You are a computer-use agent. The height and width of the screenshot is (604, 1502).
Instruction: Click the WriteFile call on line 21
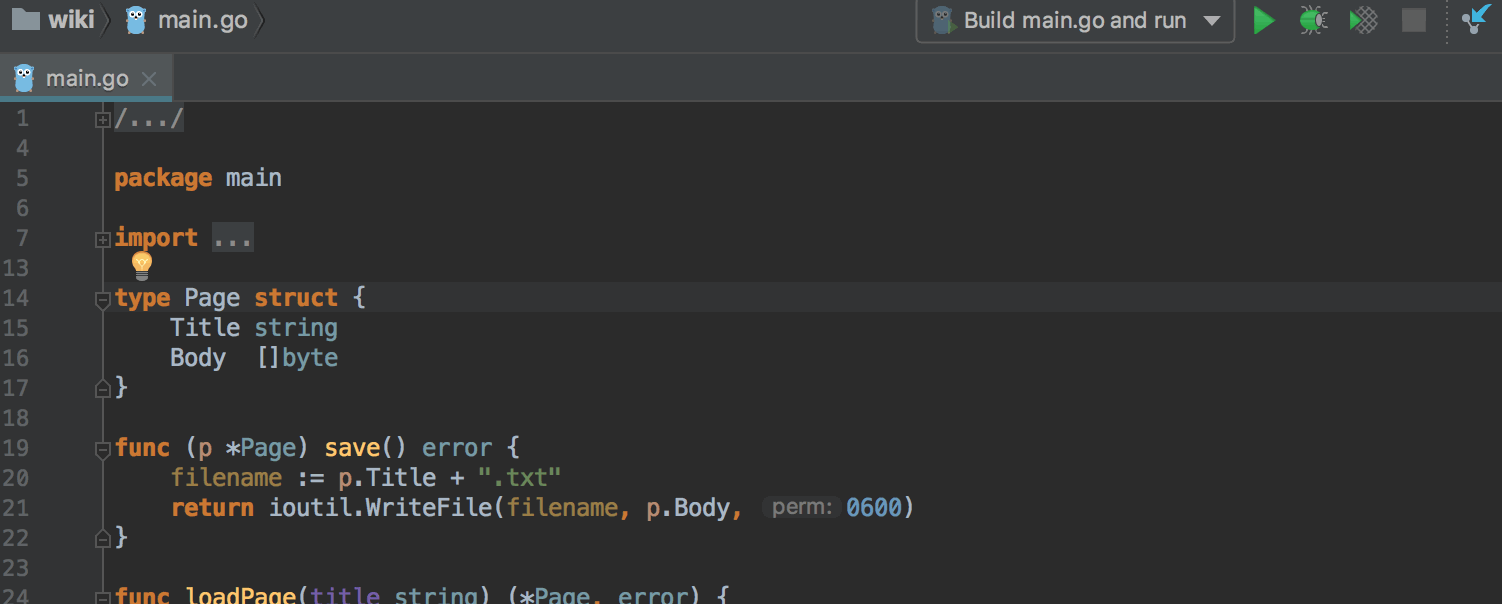(x=430, y=508)
